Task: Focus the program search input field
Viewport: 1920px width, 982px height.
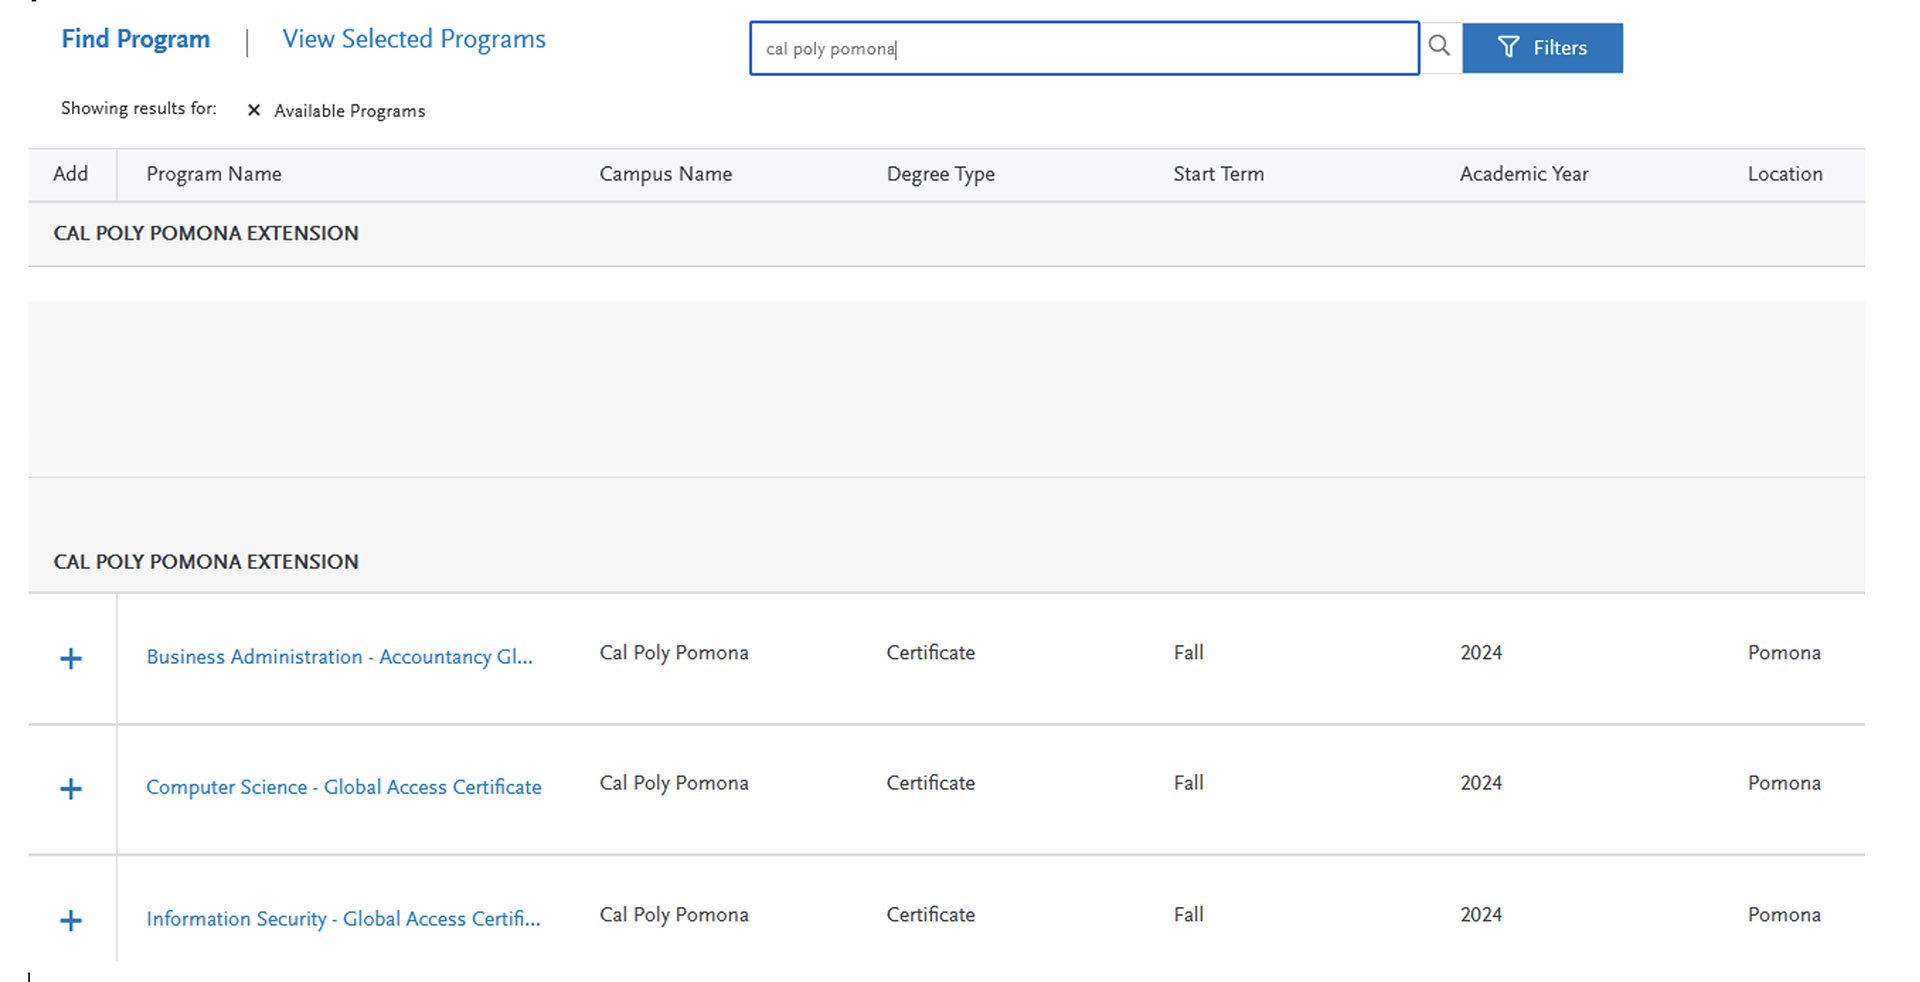Action: pos(1084,48)
